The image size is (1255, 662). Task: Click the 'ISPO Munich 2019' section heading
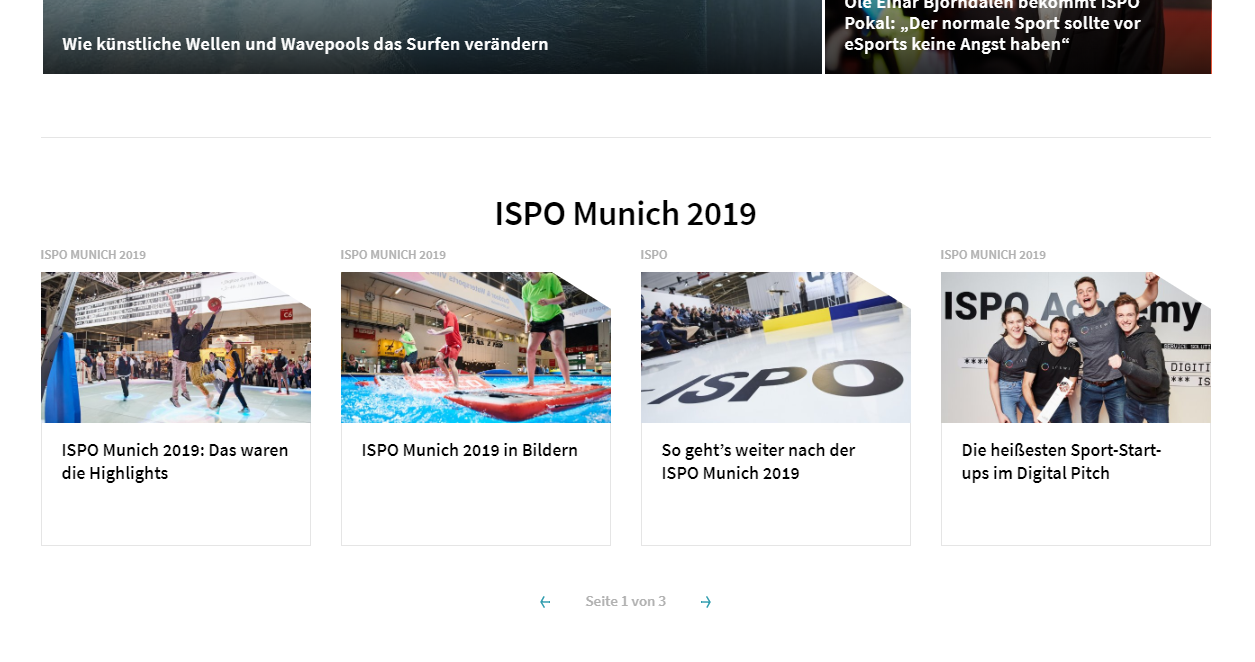pyautogui.click(x=626, y=213)
